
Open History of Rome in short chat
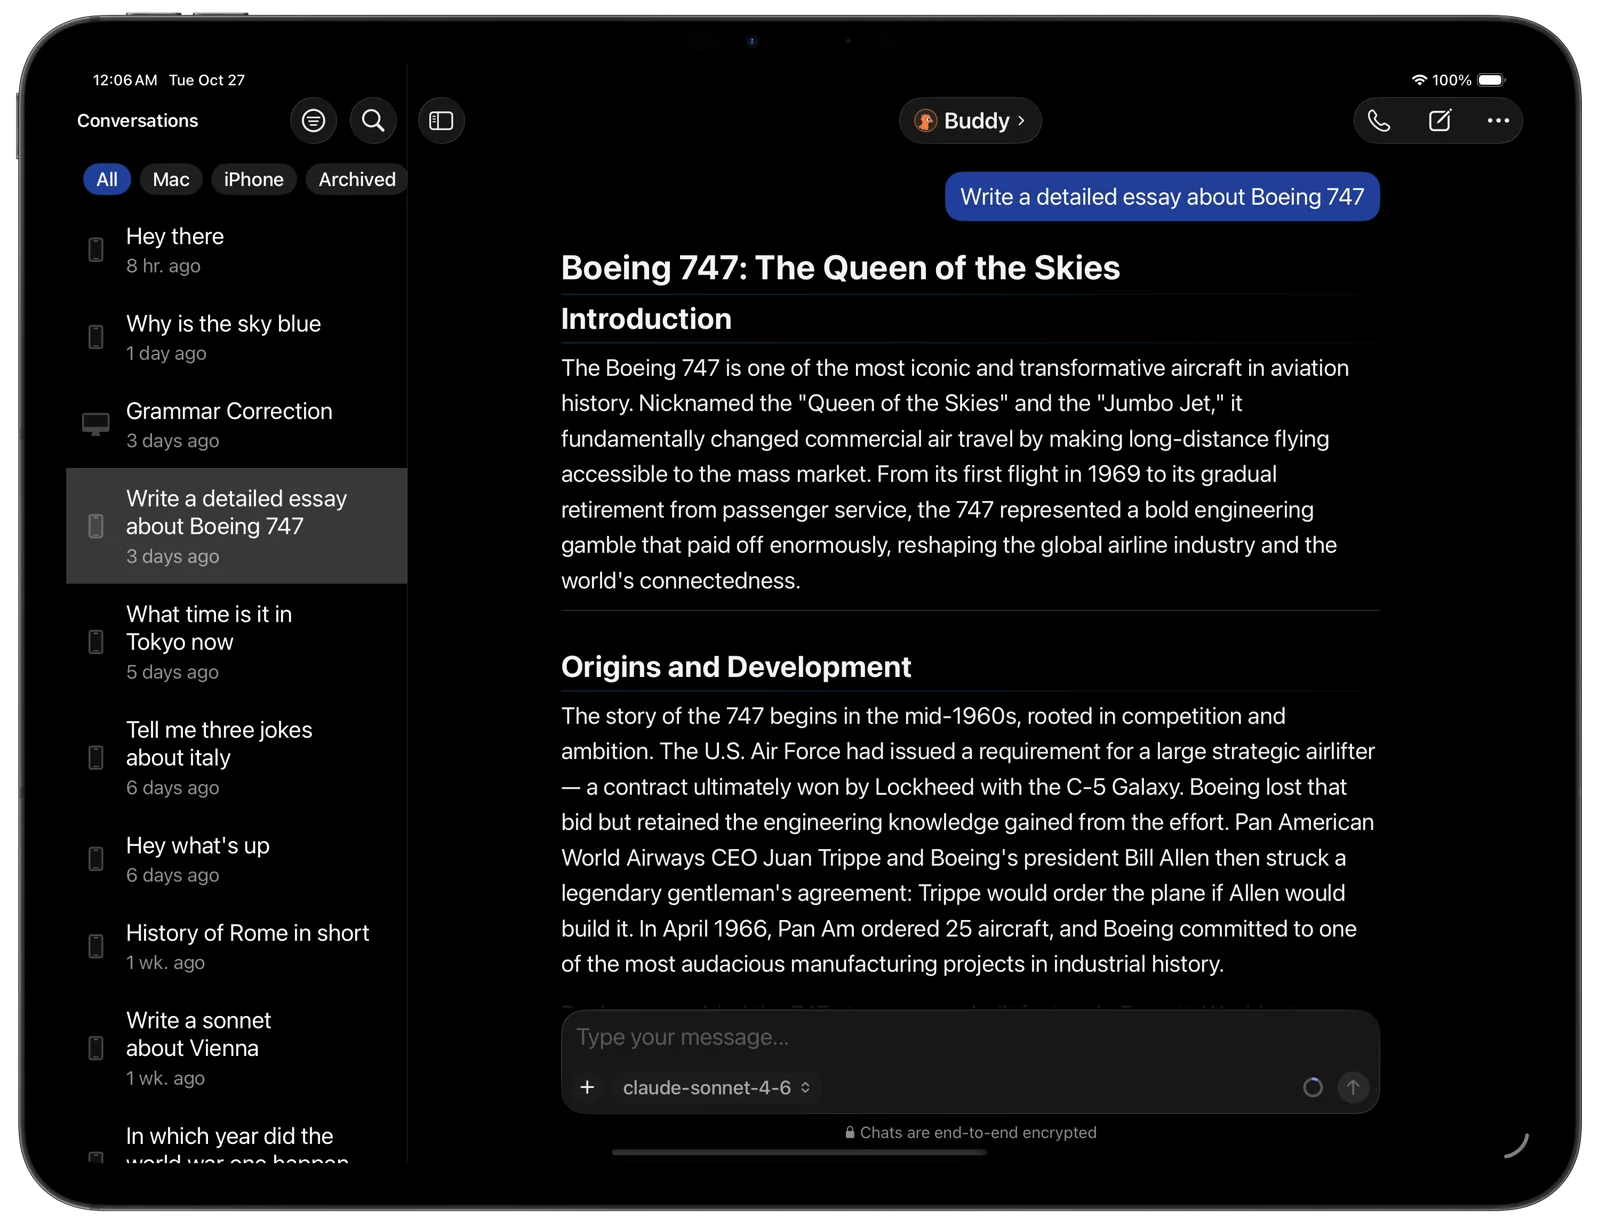click(x=237, y=946)
